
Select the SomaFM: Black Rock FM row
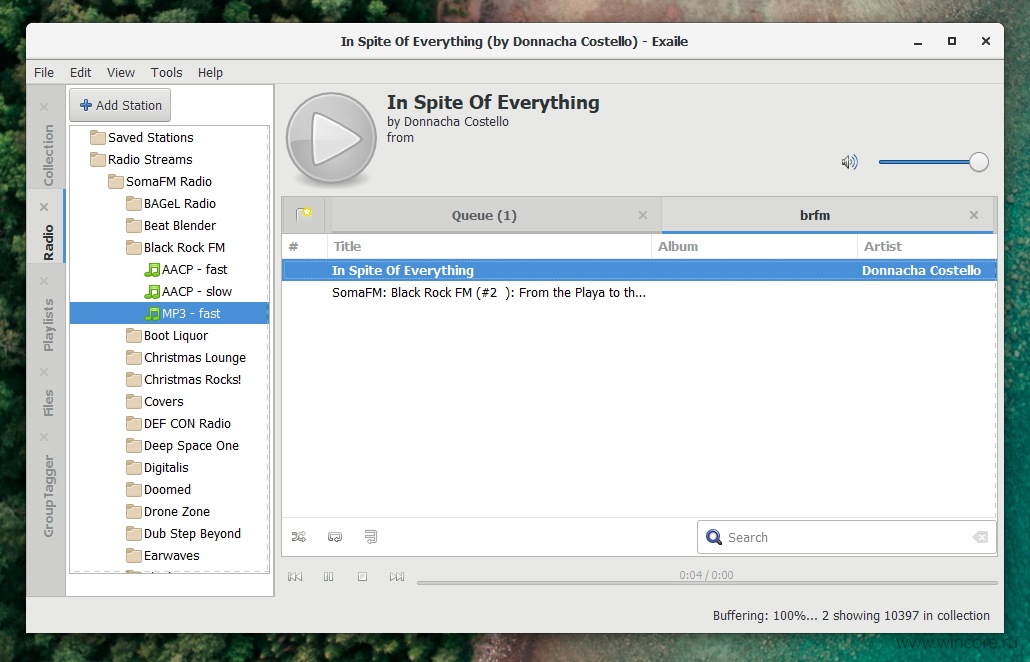click(639, 293)
